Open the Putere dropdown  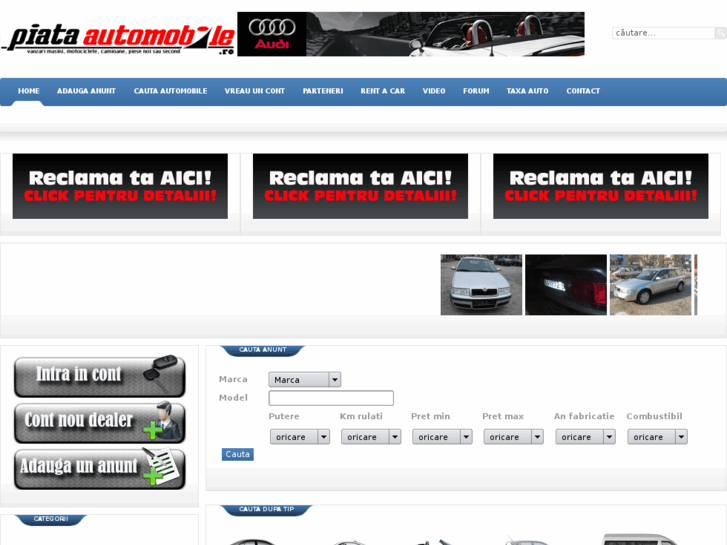click(300, 437)
